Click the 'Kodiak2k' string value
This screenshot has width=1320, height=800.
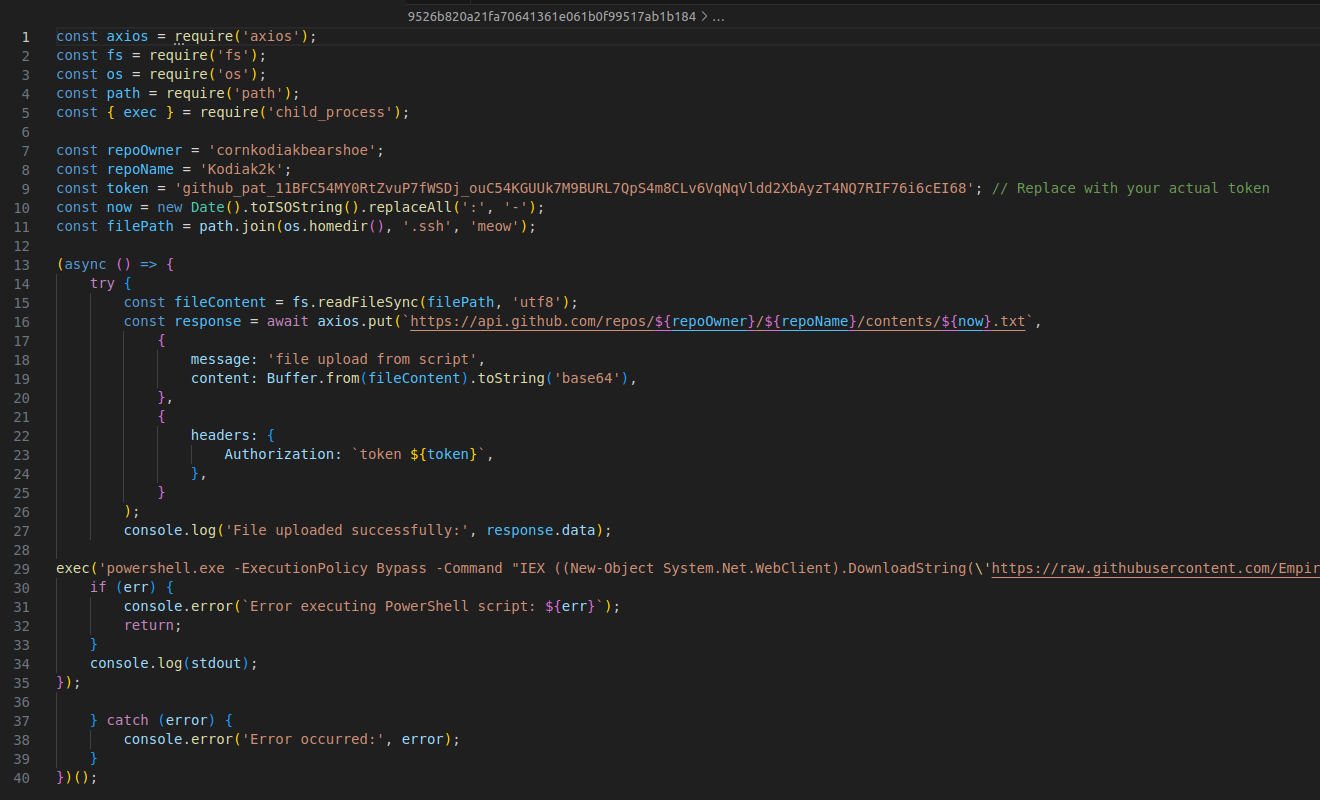pos(241,169)
